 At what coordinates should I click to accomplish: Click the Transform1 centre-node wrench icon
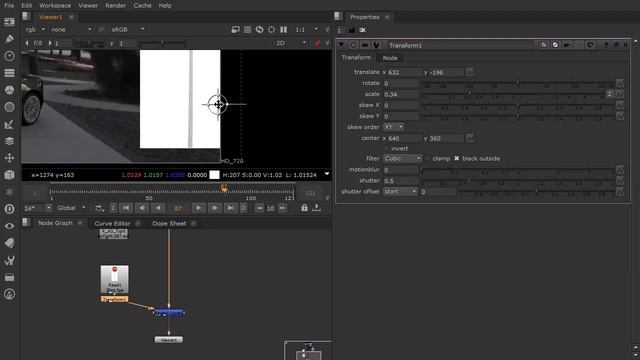[x=376, y=45]
